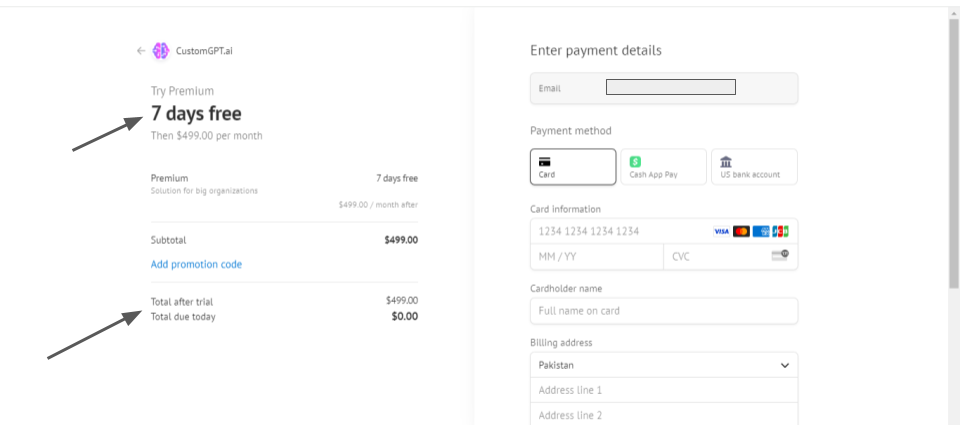Screen dimensions: 960x425
Task: Click the Cash App Pay dollar icon
Action: tap(635, 161)
